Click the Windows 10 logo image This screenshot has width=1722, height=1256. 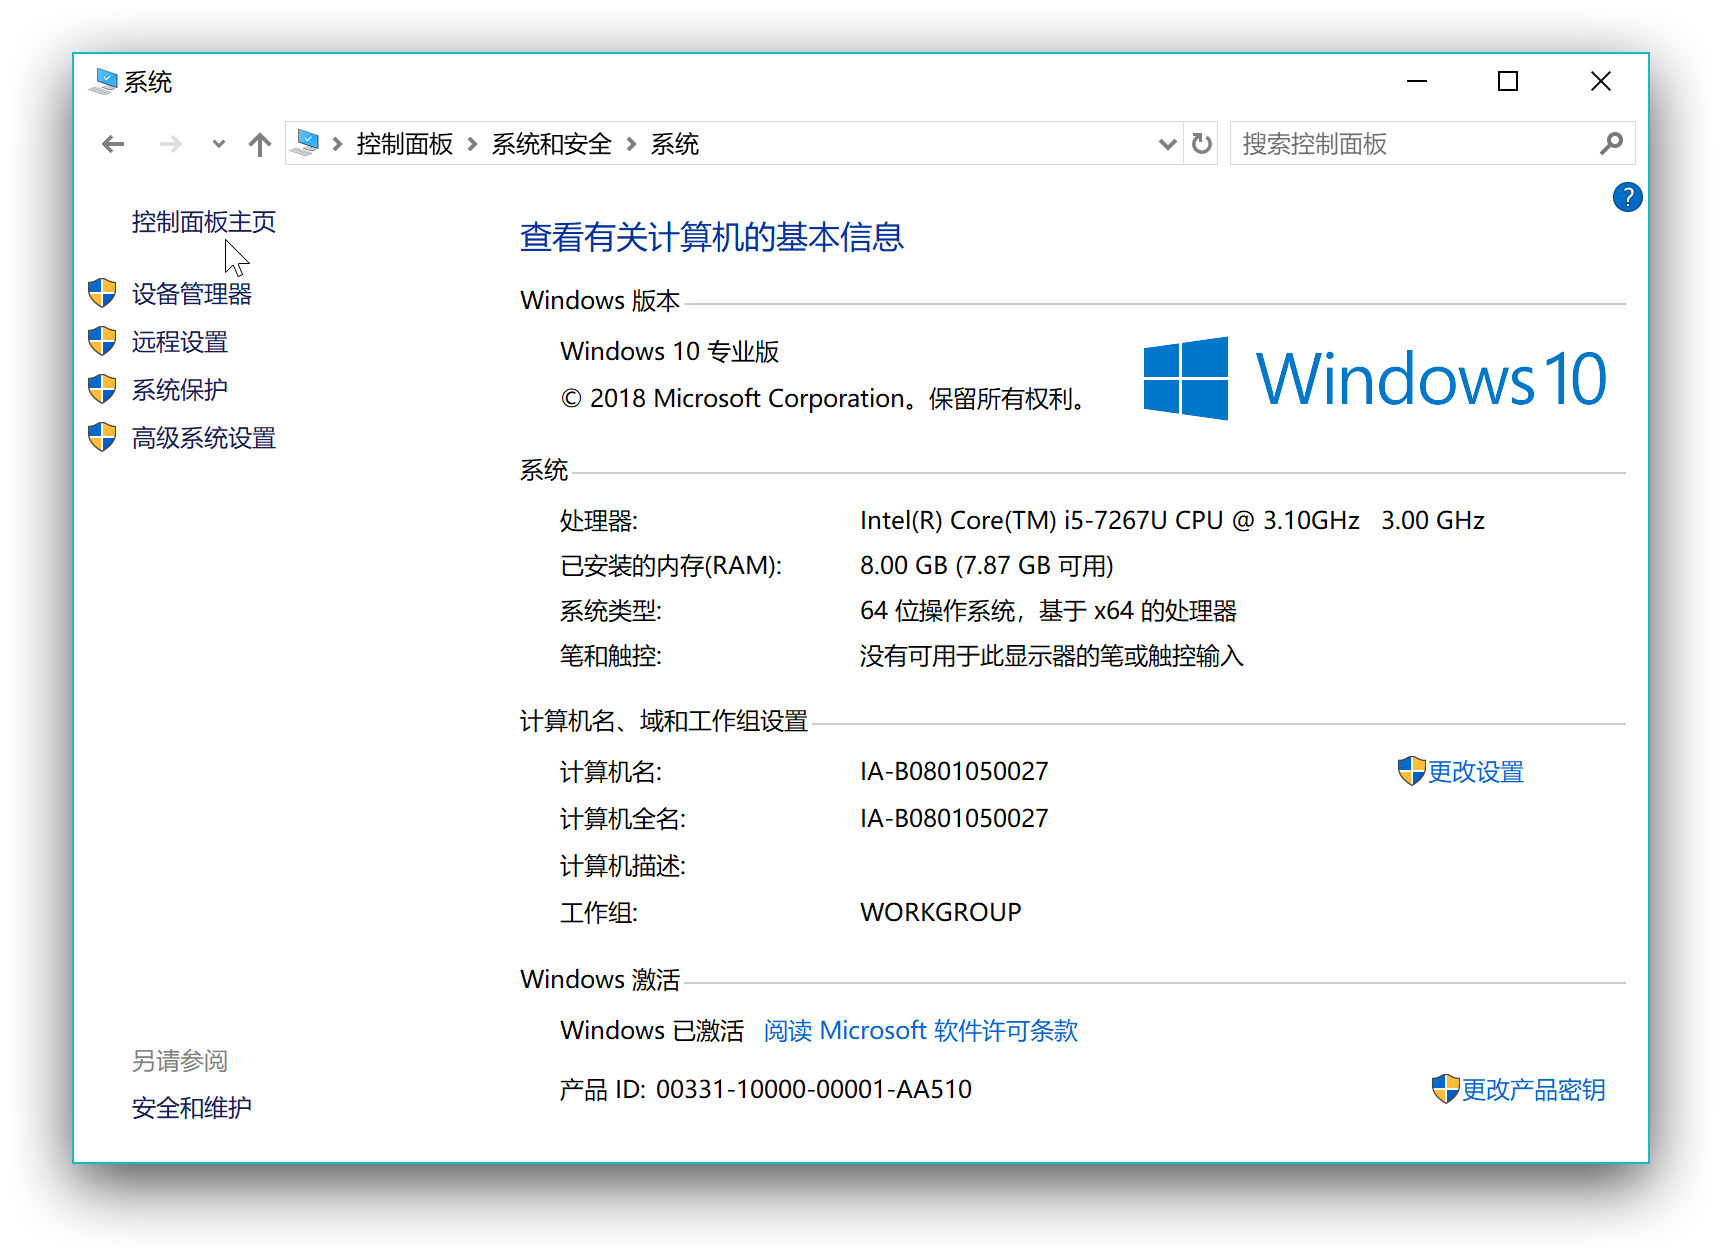click(1375, 378)
